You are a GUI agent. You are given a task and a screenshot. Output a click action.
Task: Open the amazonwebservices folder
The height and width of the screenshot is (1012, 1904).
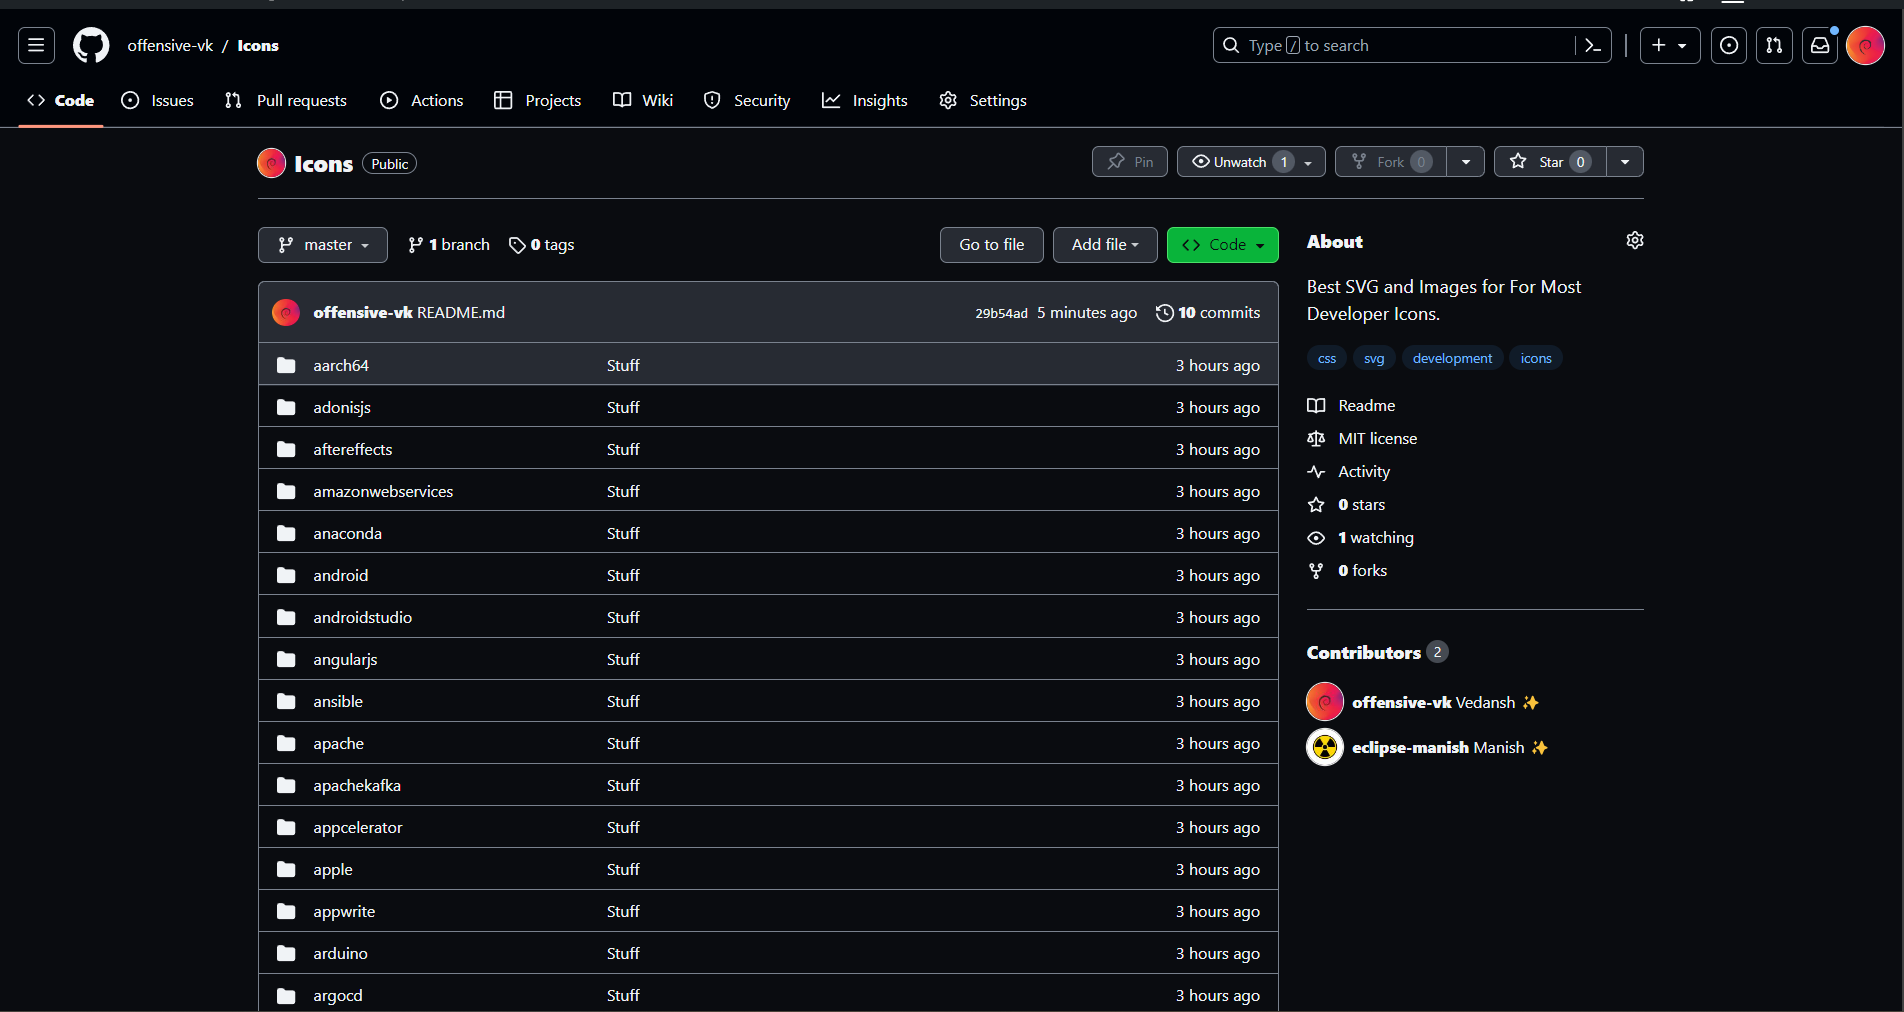[x=383, y=491]
